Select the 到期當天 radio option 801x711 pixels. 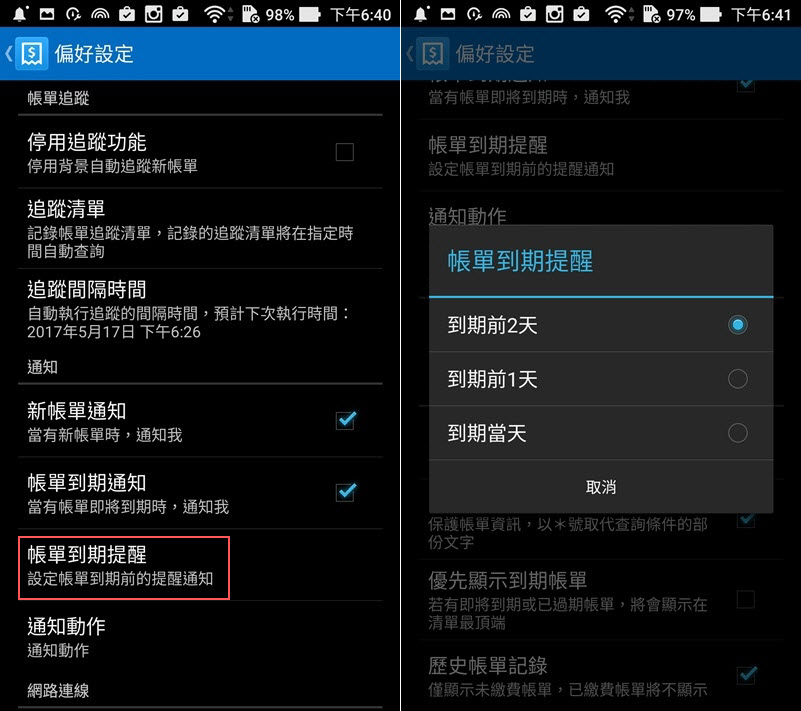tap(601, 433)
